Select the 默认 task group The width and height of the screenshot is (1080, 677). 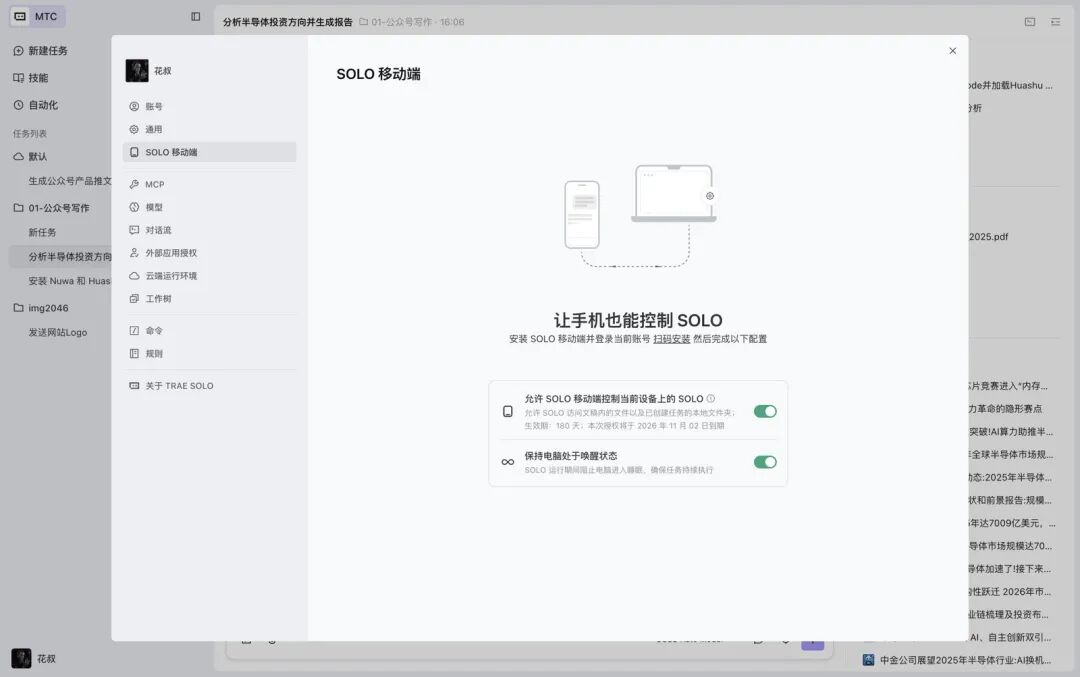click(30, 156)
